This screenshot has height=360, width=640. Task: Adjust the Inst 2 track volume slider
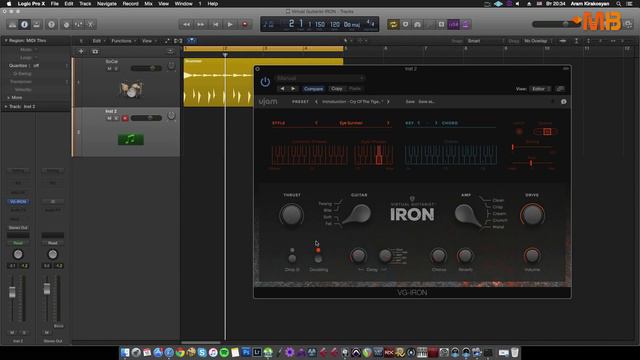tap(146, 118)
